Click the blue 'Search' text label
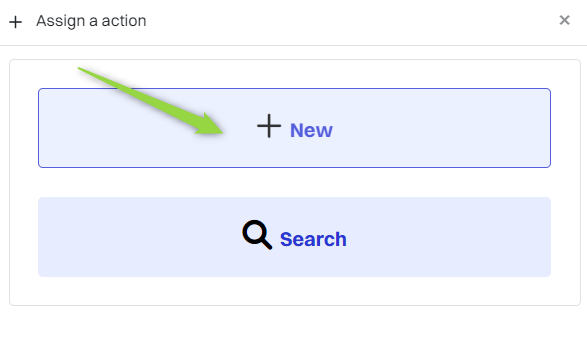Viewport: 587px width, 364px height. (x=313, y=239)
